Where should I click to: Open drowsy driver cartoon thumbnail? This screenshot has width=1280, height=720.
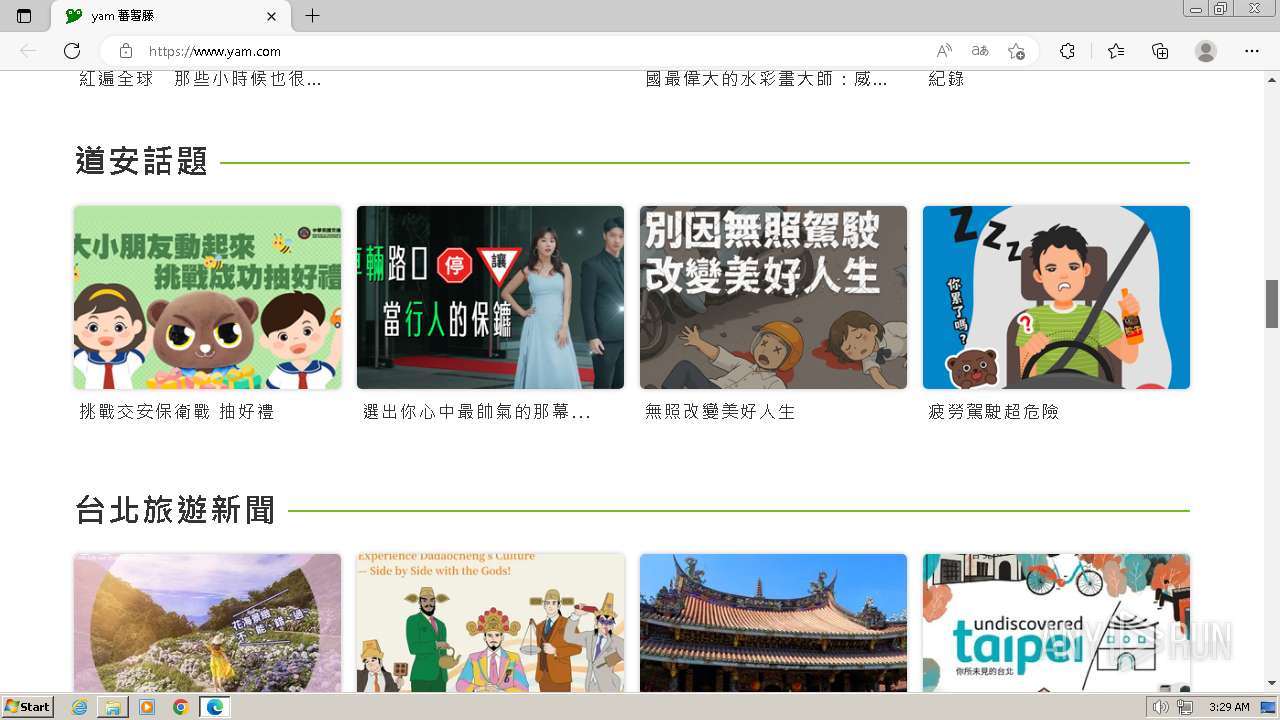click(x=1056, y=297)
